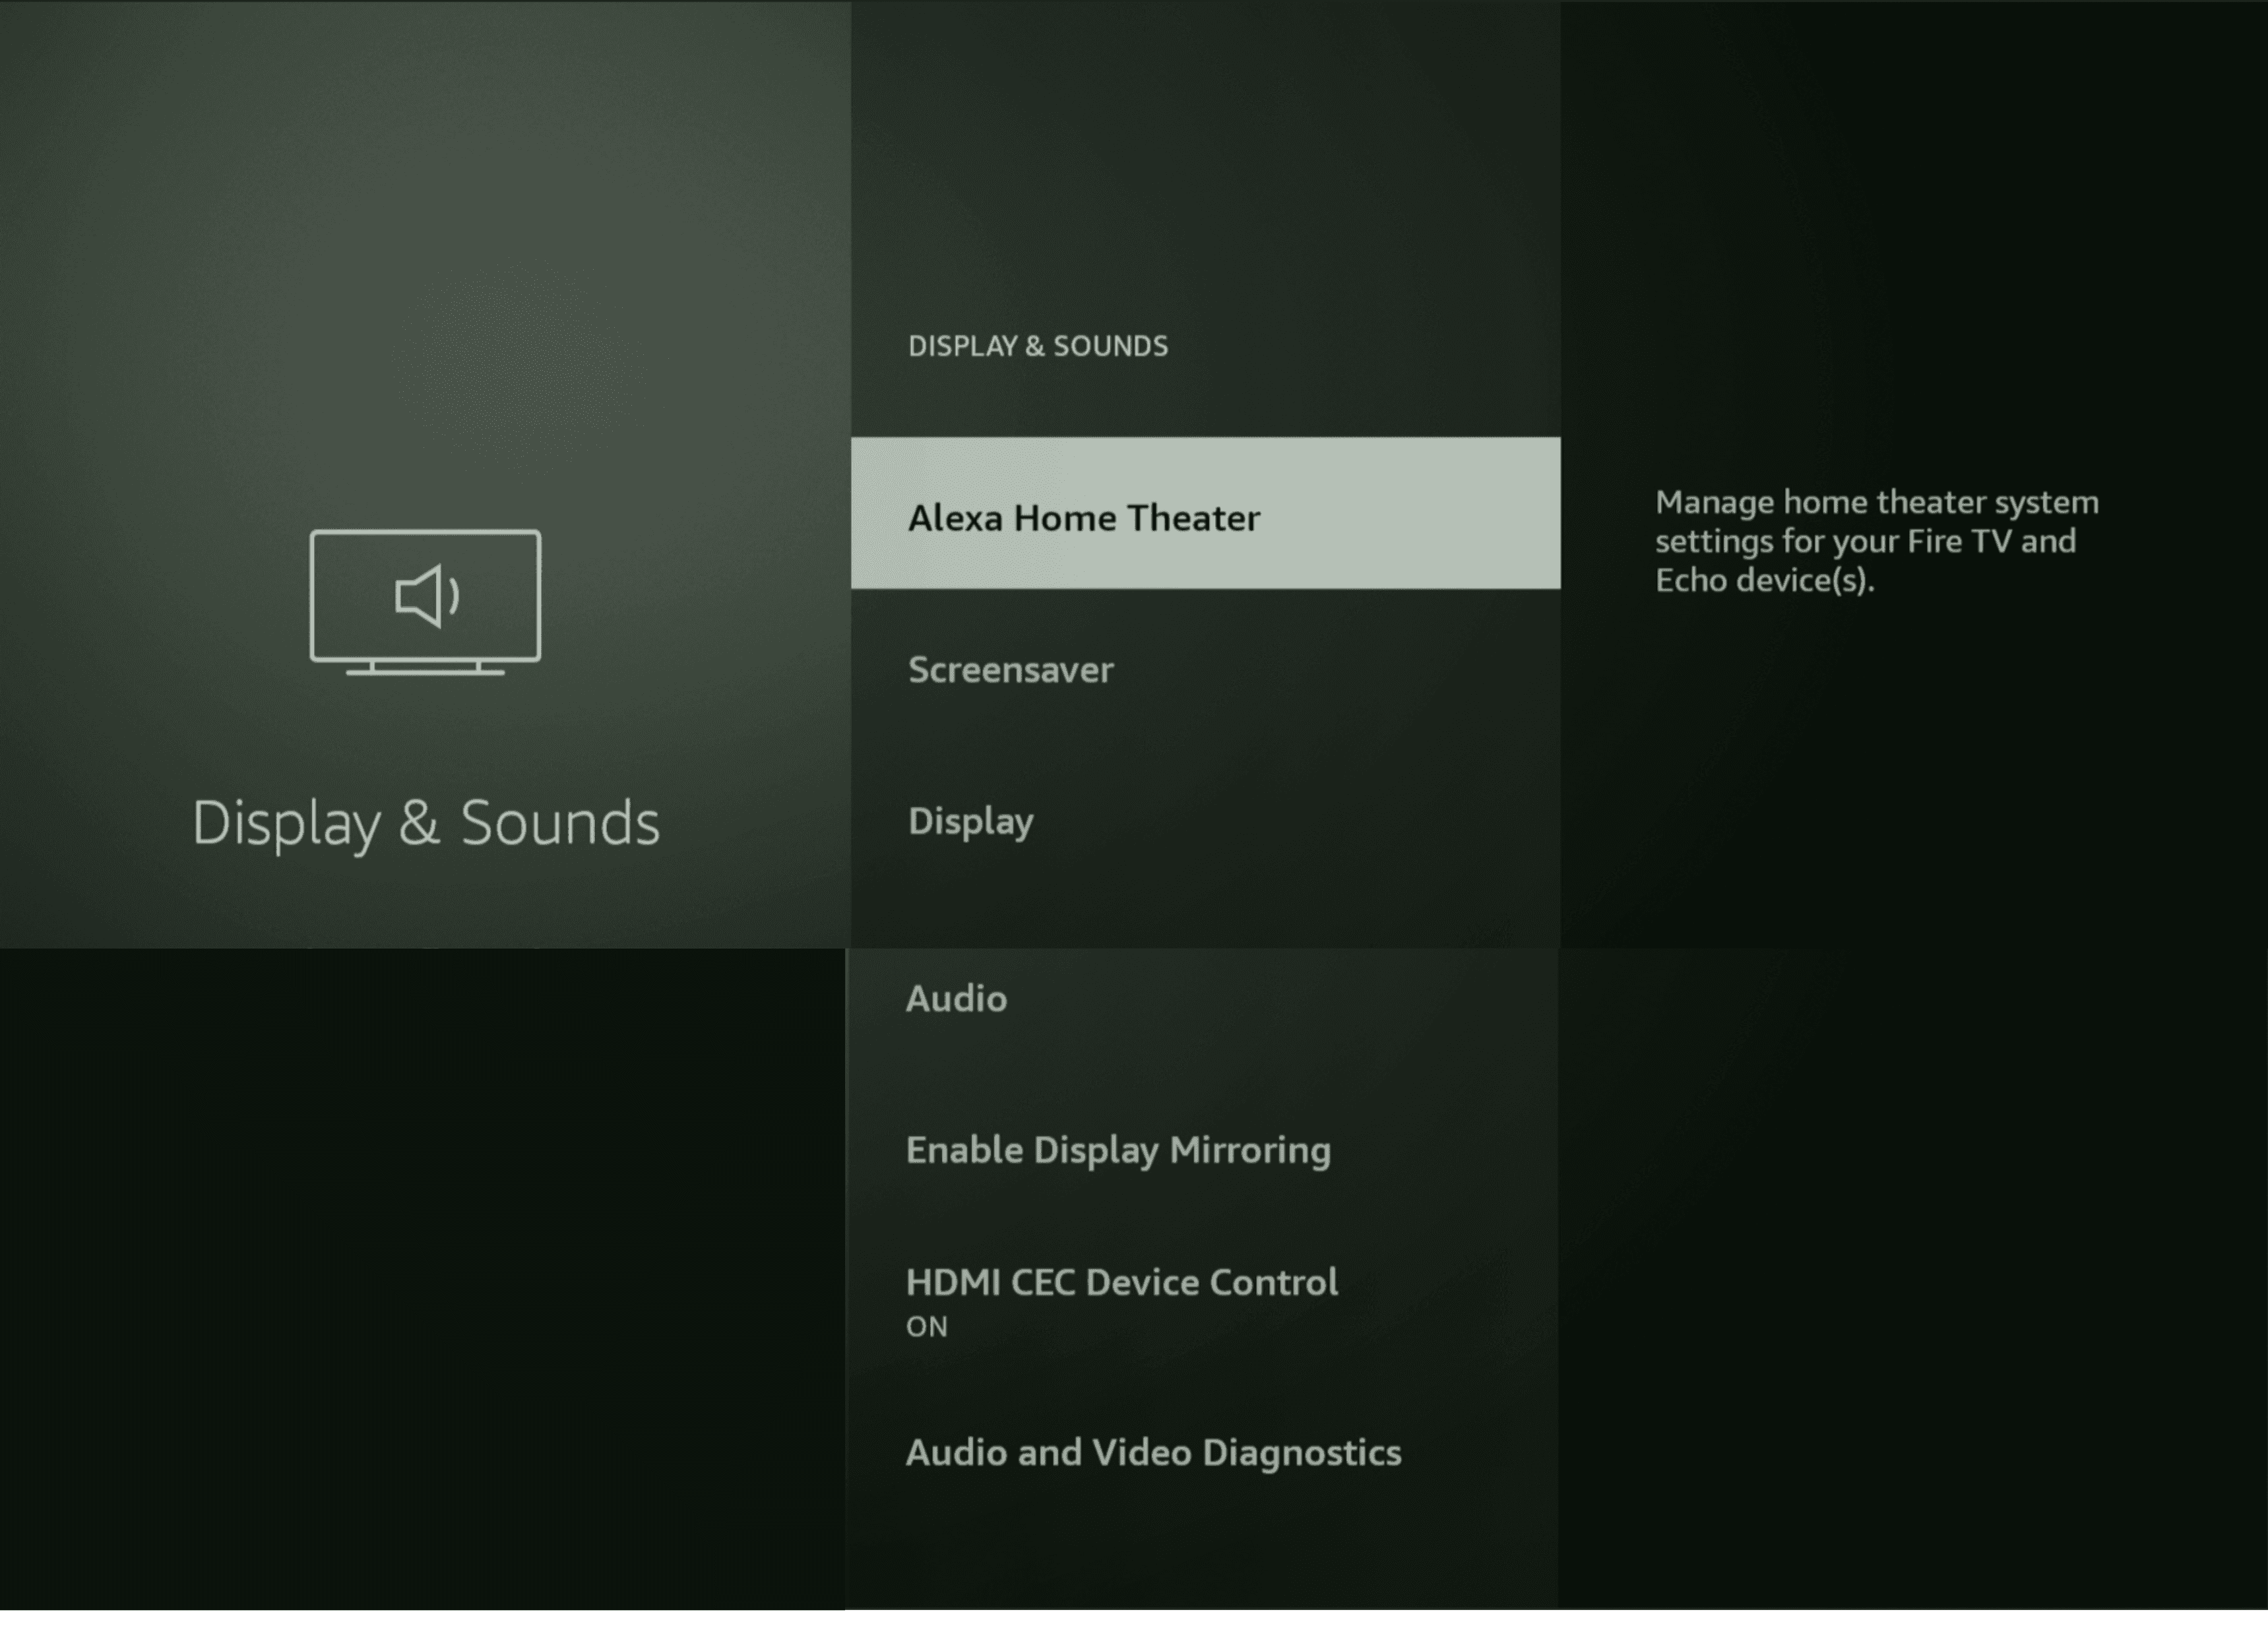
Task: Click the speaker glyph inside the TV icon
Action: (x=425, y=596)
